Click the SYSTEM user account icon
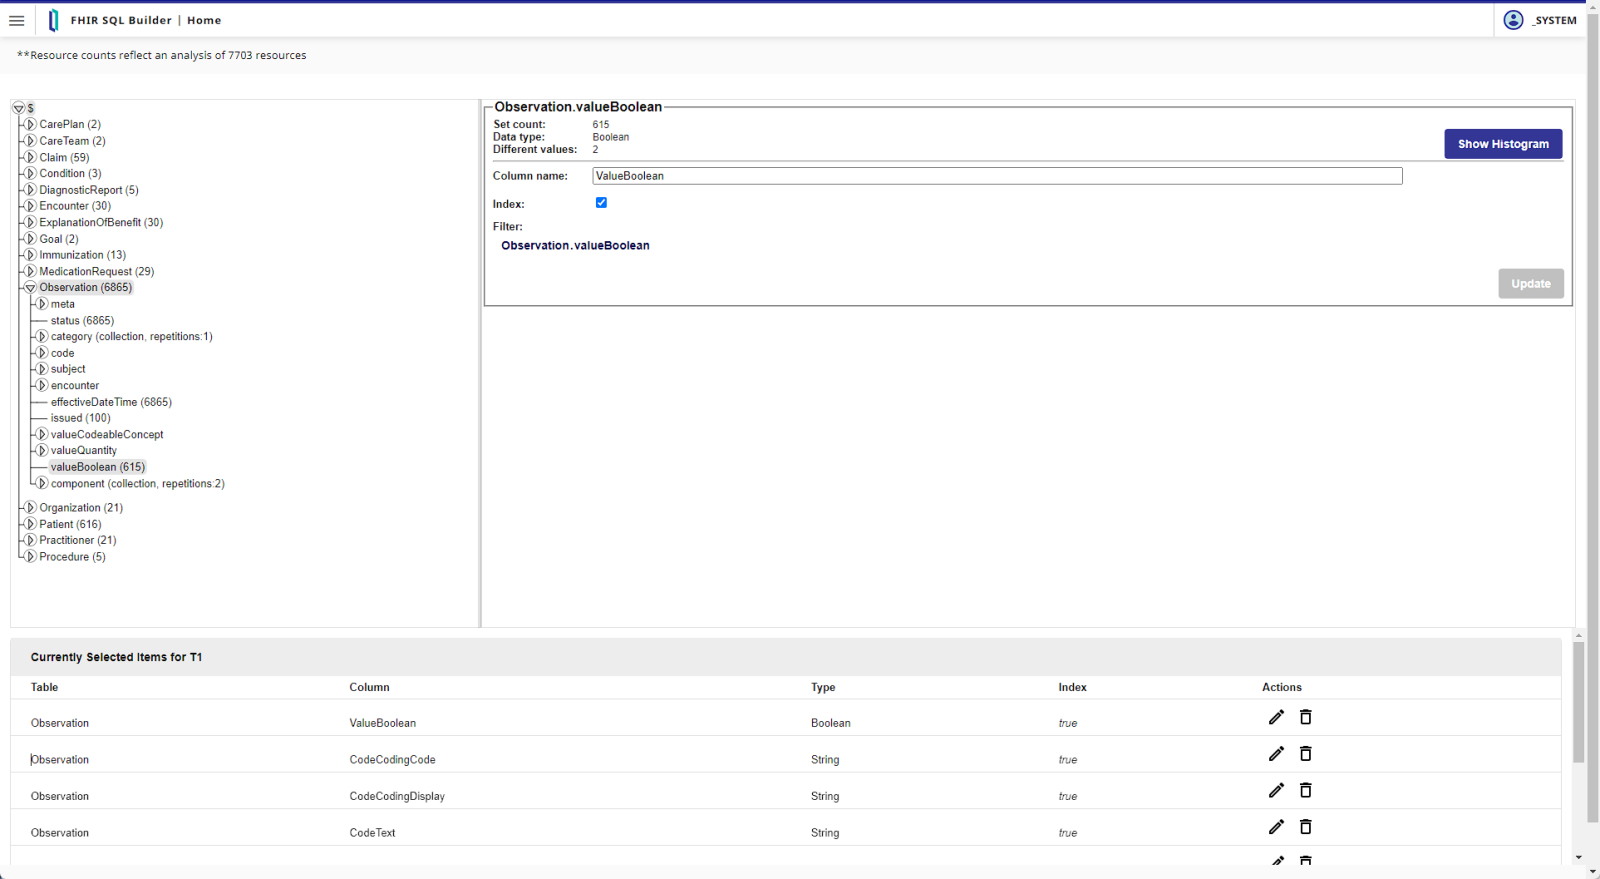 point(1513,20)
